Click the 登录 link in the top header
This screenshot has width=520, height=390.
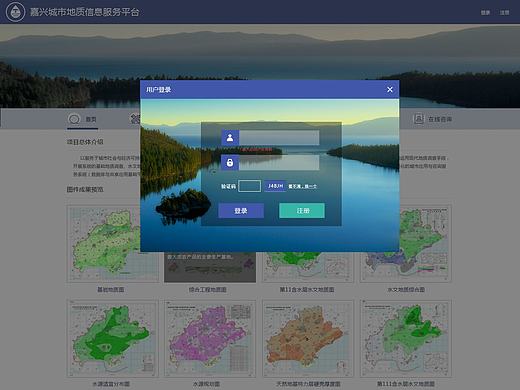(485, 12)
